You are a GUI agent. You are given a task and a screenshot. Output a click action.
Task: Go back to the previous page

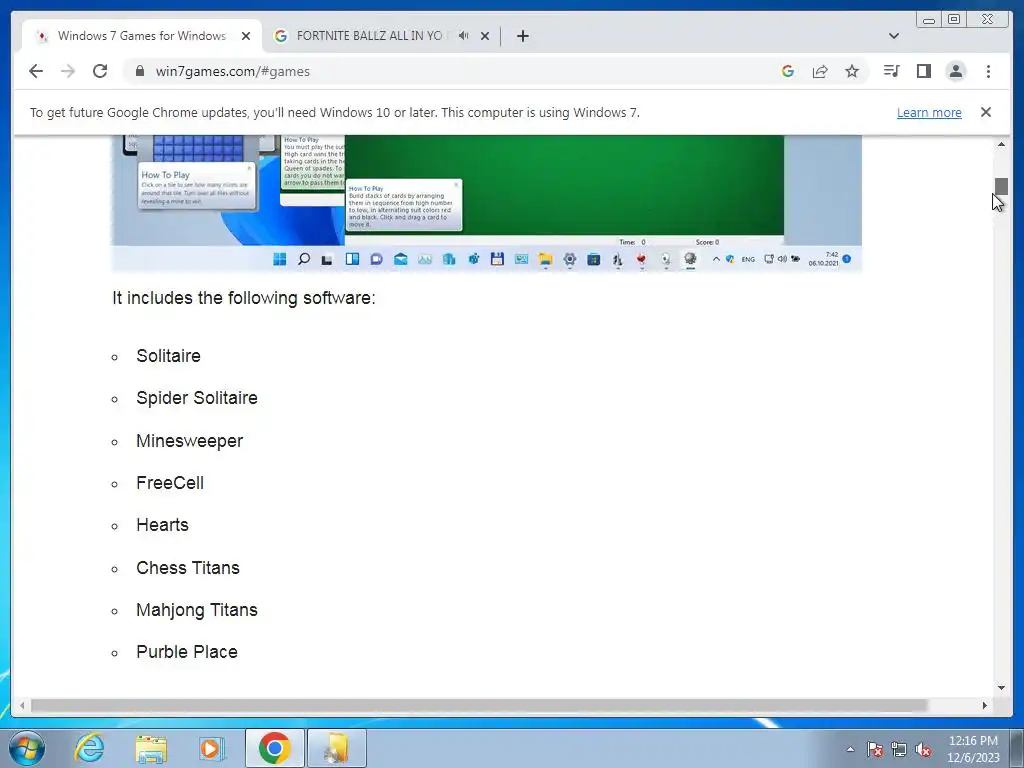tap(36, 71)
